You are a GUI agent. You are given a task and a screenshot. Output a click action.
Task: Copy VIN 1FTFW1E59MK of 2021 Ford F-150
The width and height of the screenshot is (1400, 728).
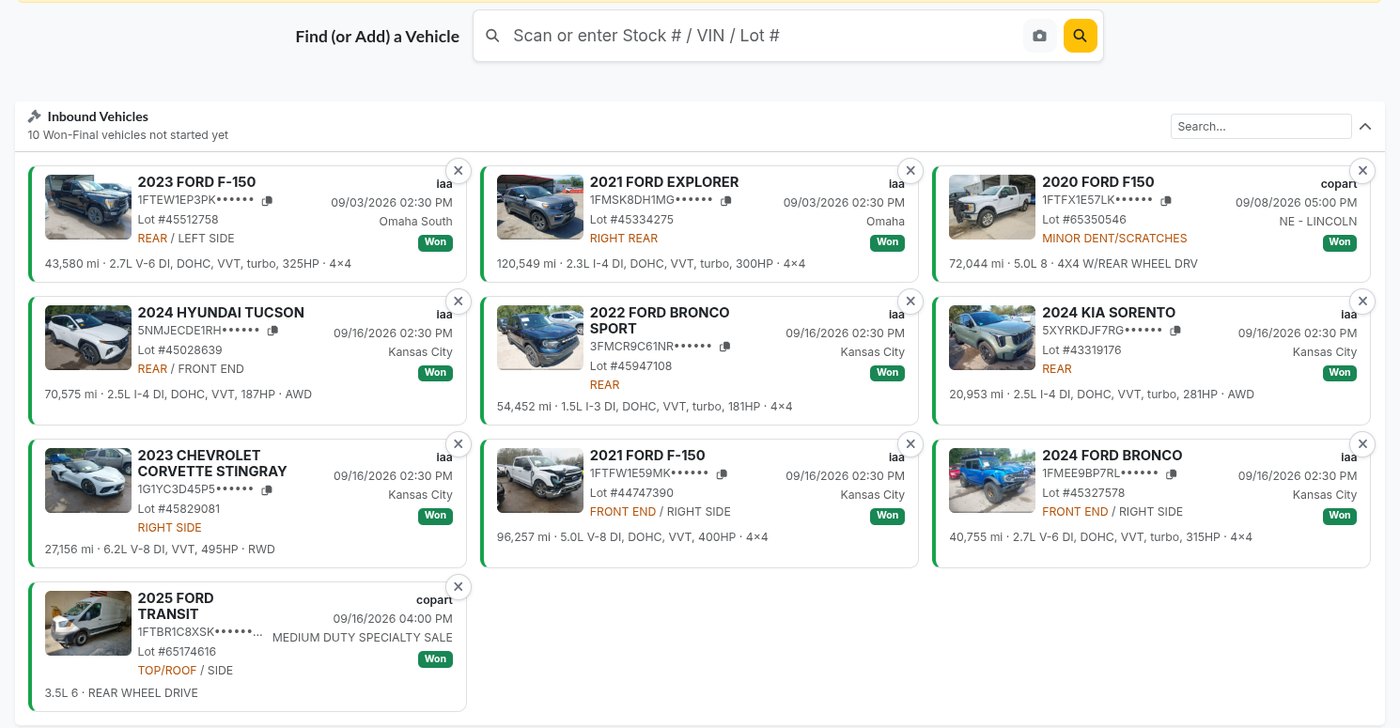click(722, 474)
